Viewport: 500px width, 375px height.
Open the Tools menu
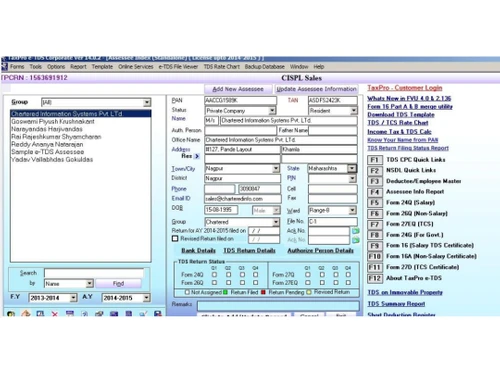(x=36, y=67)
